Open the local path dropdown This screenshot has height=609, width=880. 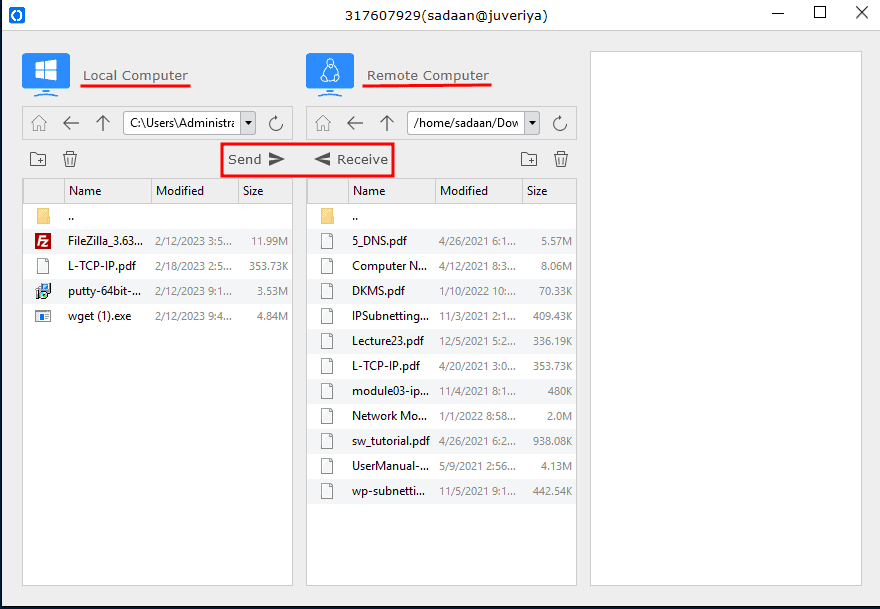[x=247, y=123]
